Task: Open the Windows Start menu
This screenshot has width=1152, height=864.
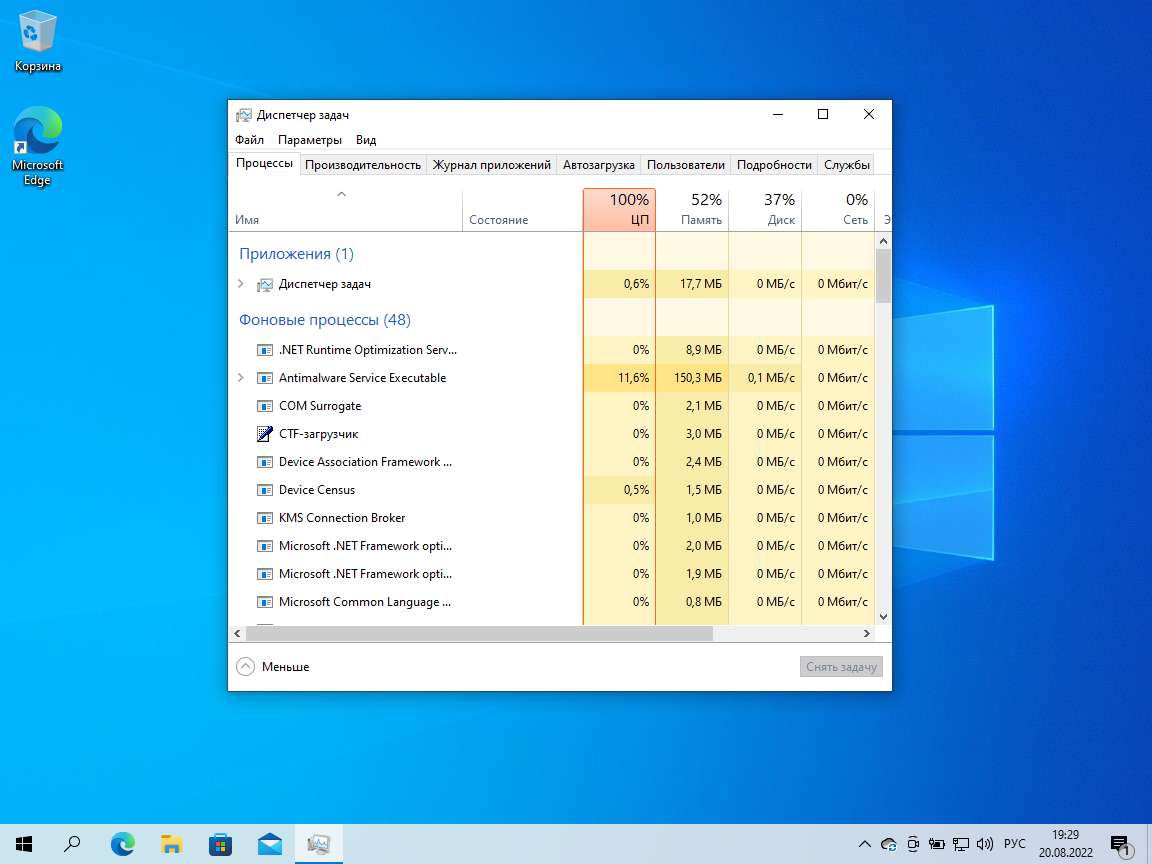Action: (24, 844)
